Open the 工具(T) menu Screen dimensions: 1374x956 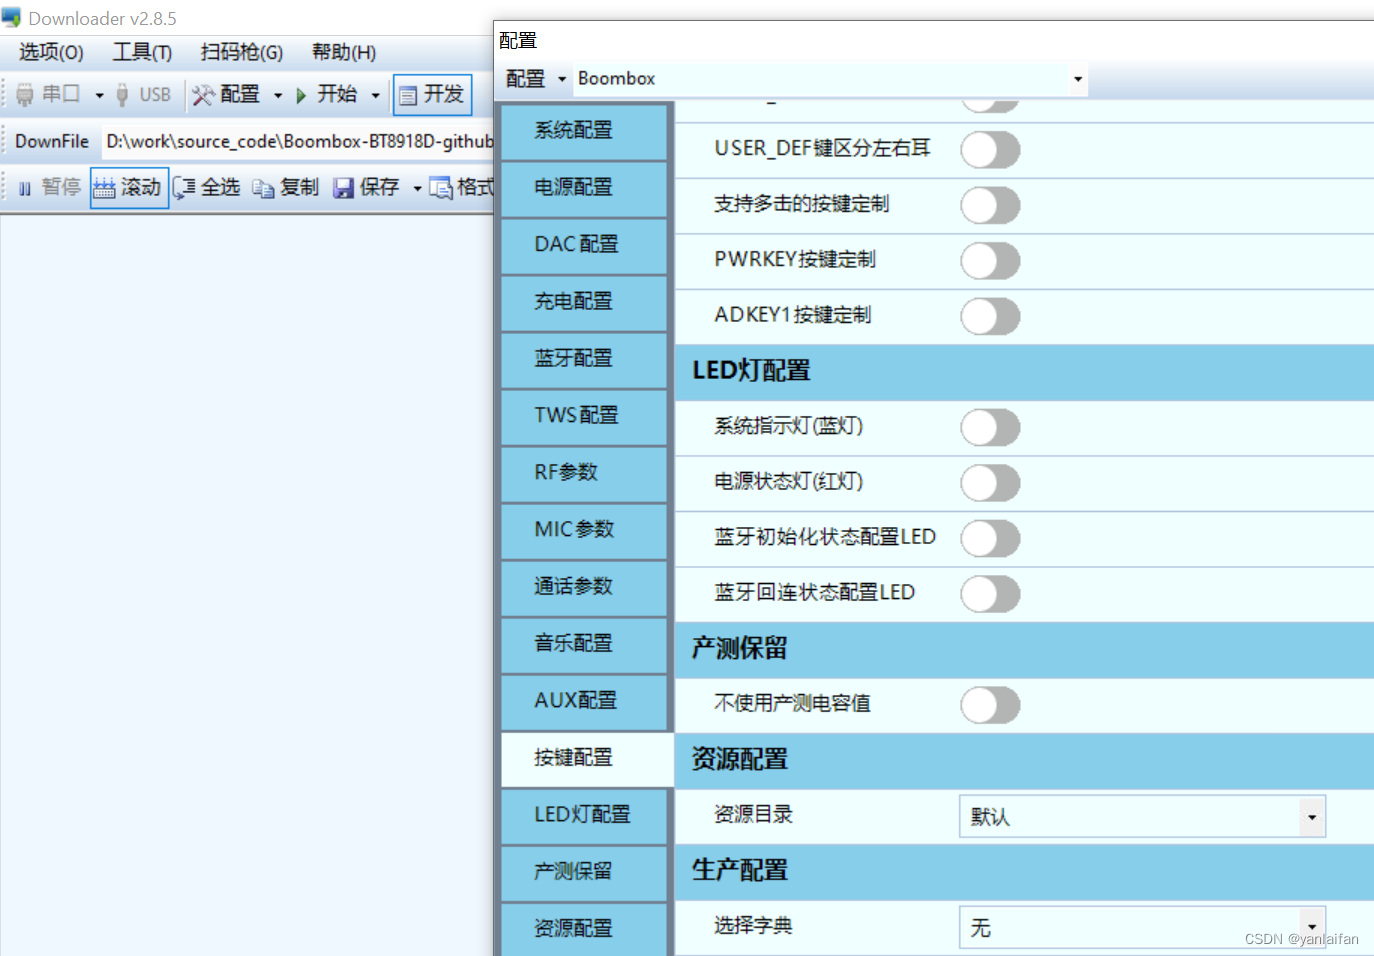(x=141, y=52)
